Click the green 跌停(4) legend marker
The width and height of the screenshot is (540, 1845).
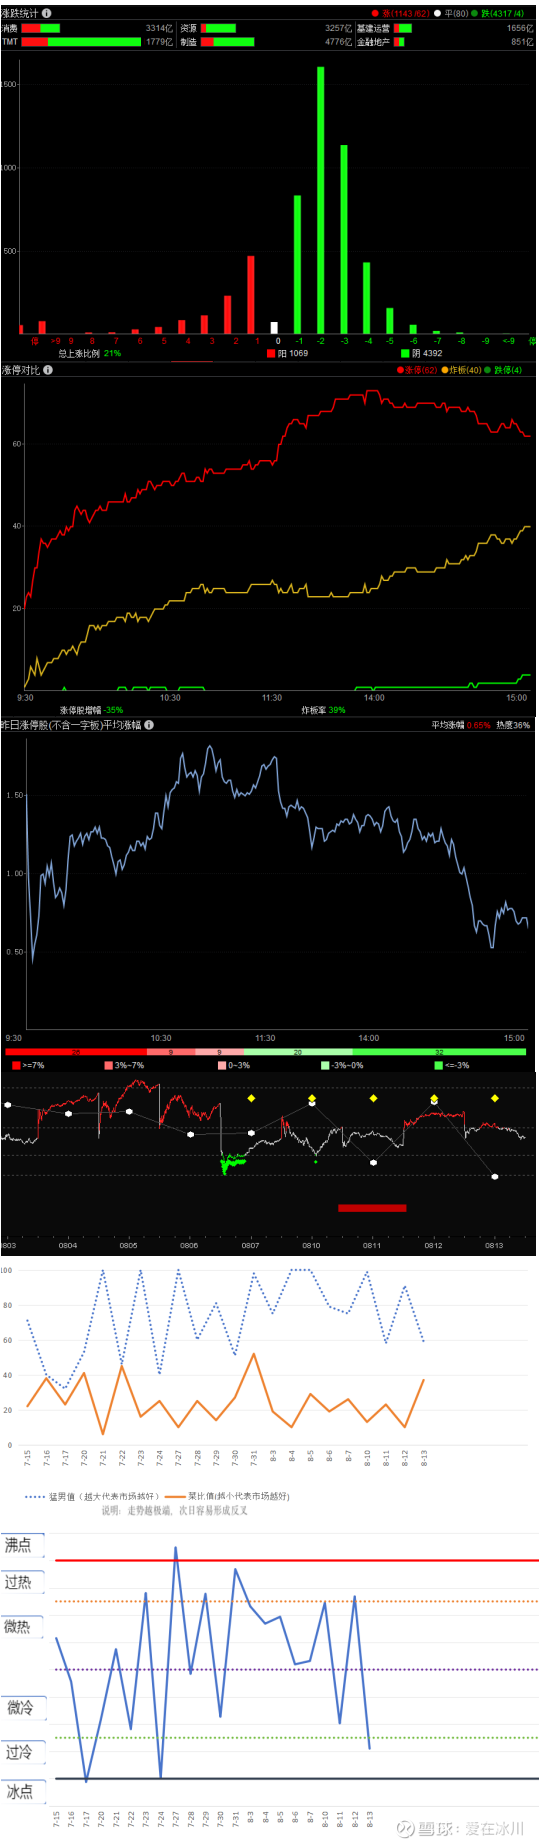pos(488,370)
